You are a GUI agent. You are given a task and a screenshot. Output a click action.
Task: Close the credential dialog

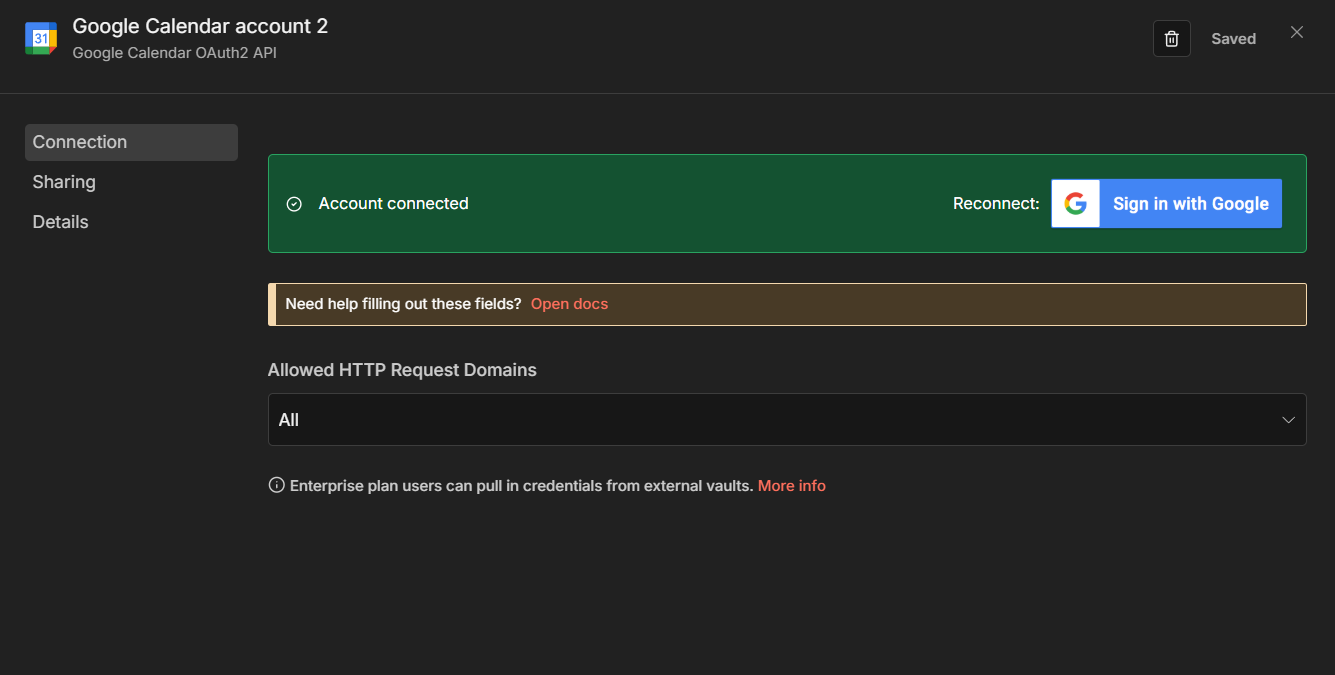(x=1297, y=32)
